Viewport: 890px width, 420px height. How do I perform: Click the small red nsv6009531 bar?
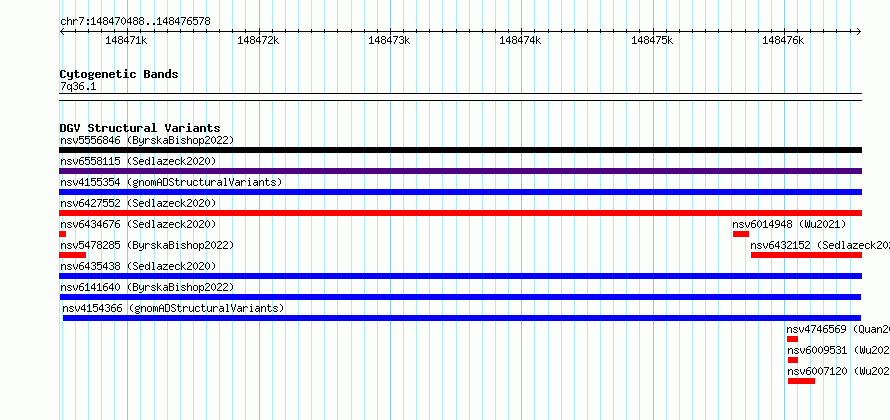pos(793,360)
